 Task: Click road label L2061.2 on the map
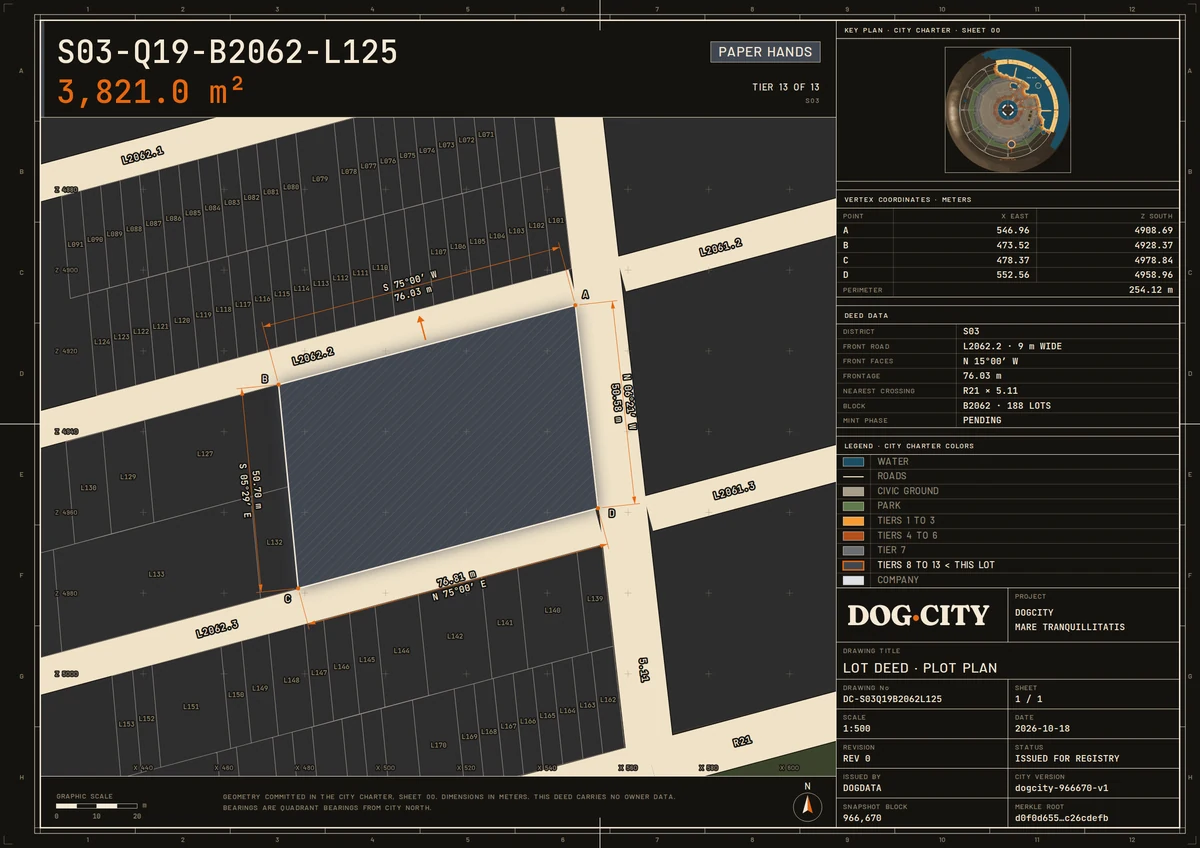[720, 248]
